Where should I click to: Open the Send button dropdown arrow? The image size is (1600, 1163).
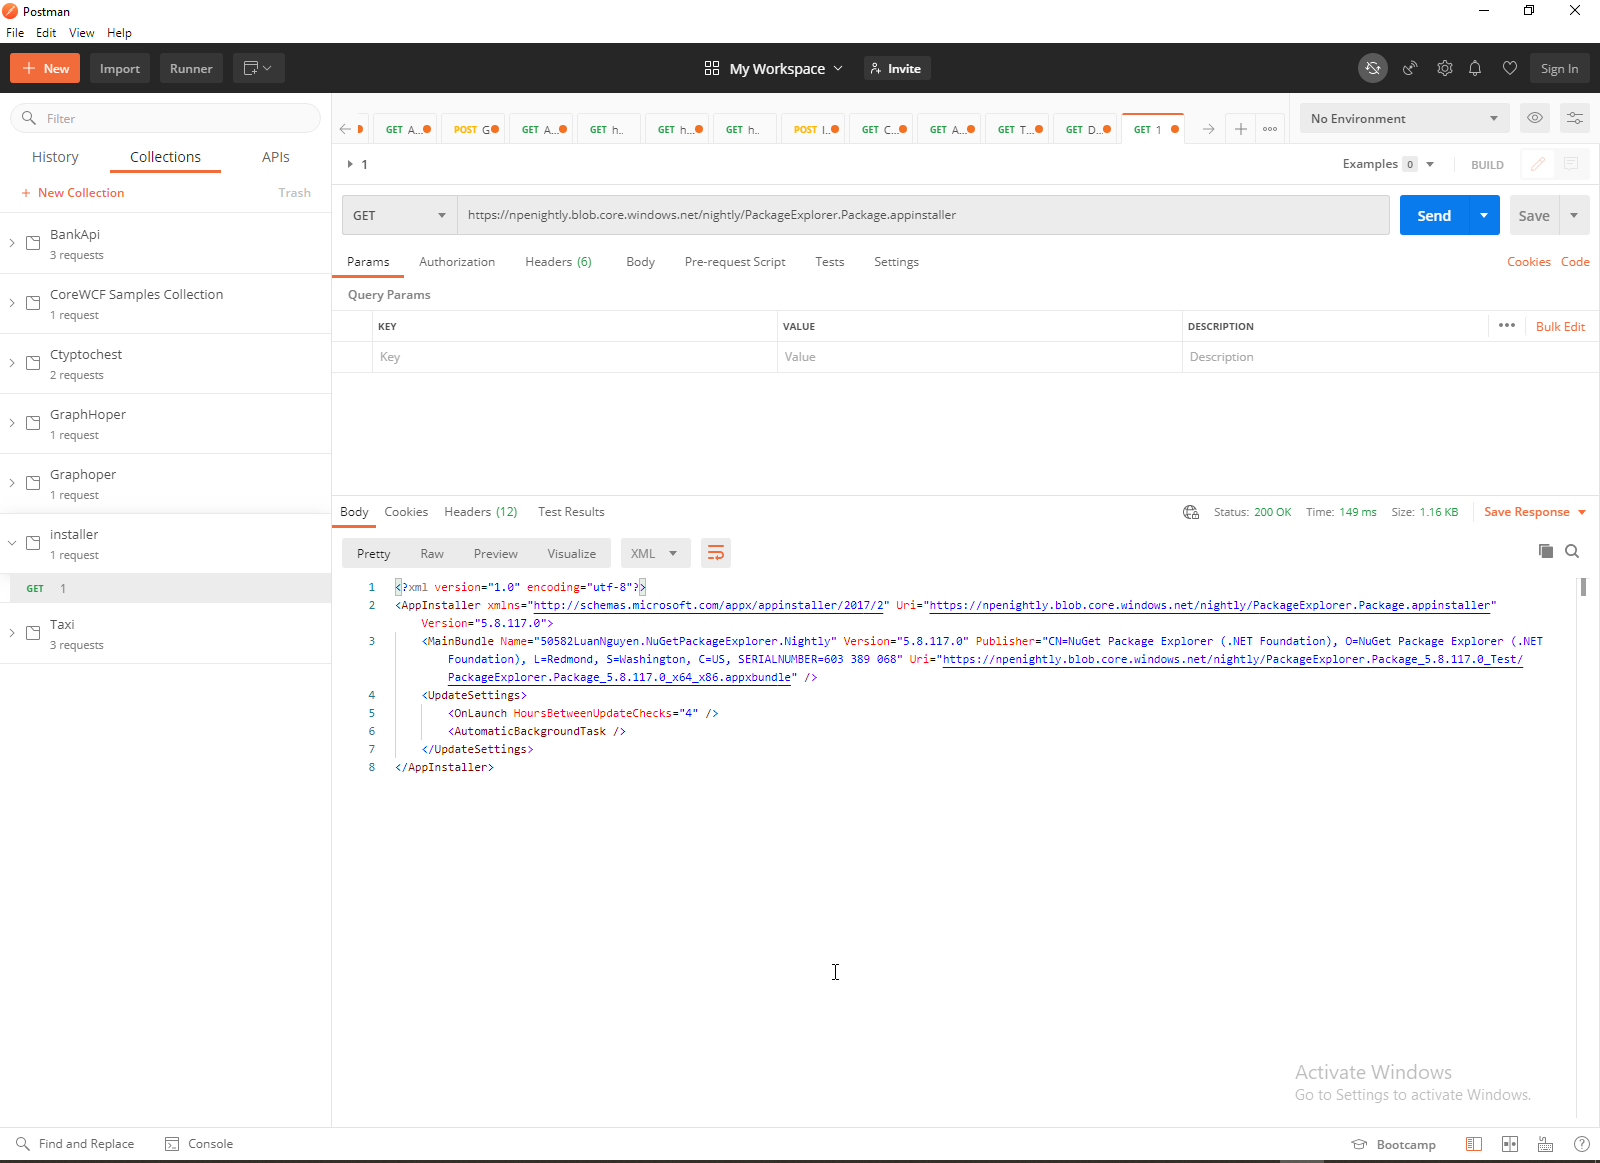(x=1484, y=215)
